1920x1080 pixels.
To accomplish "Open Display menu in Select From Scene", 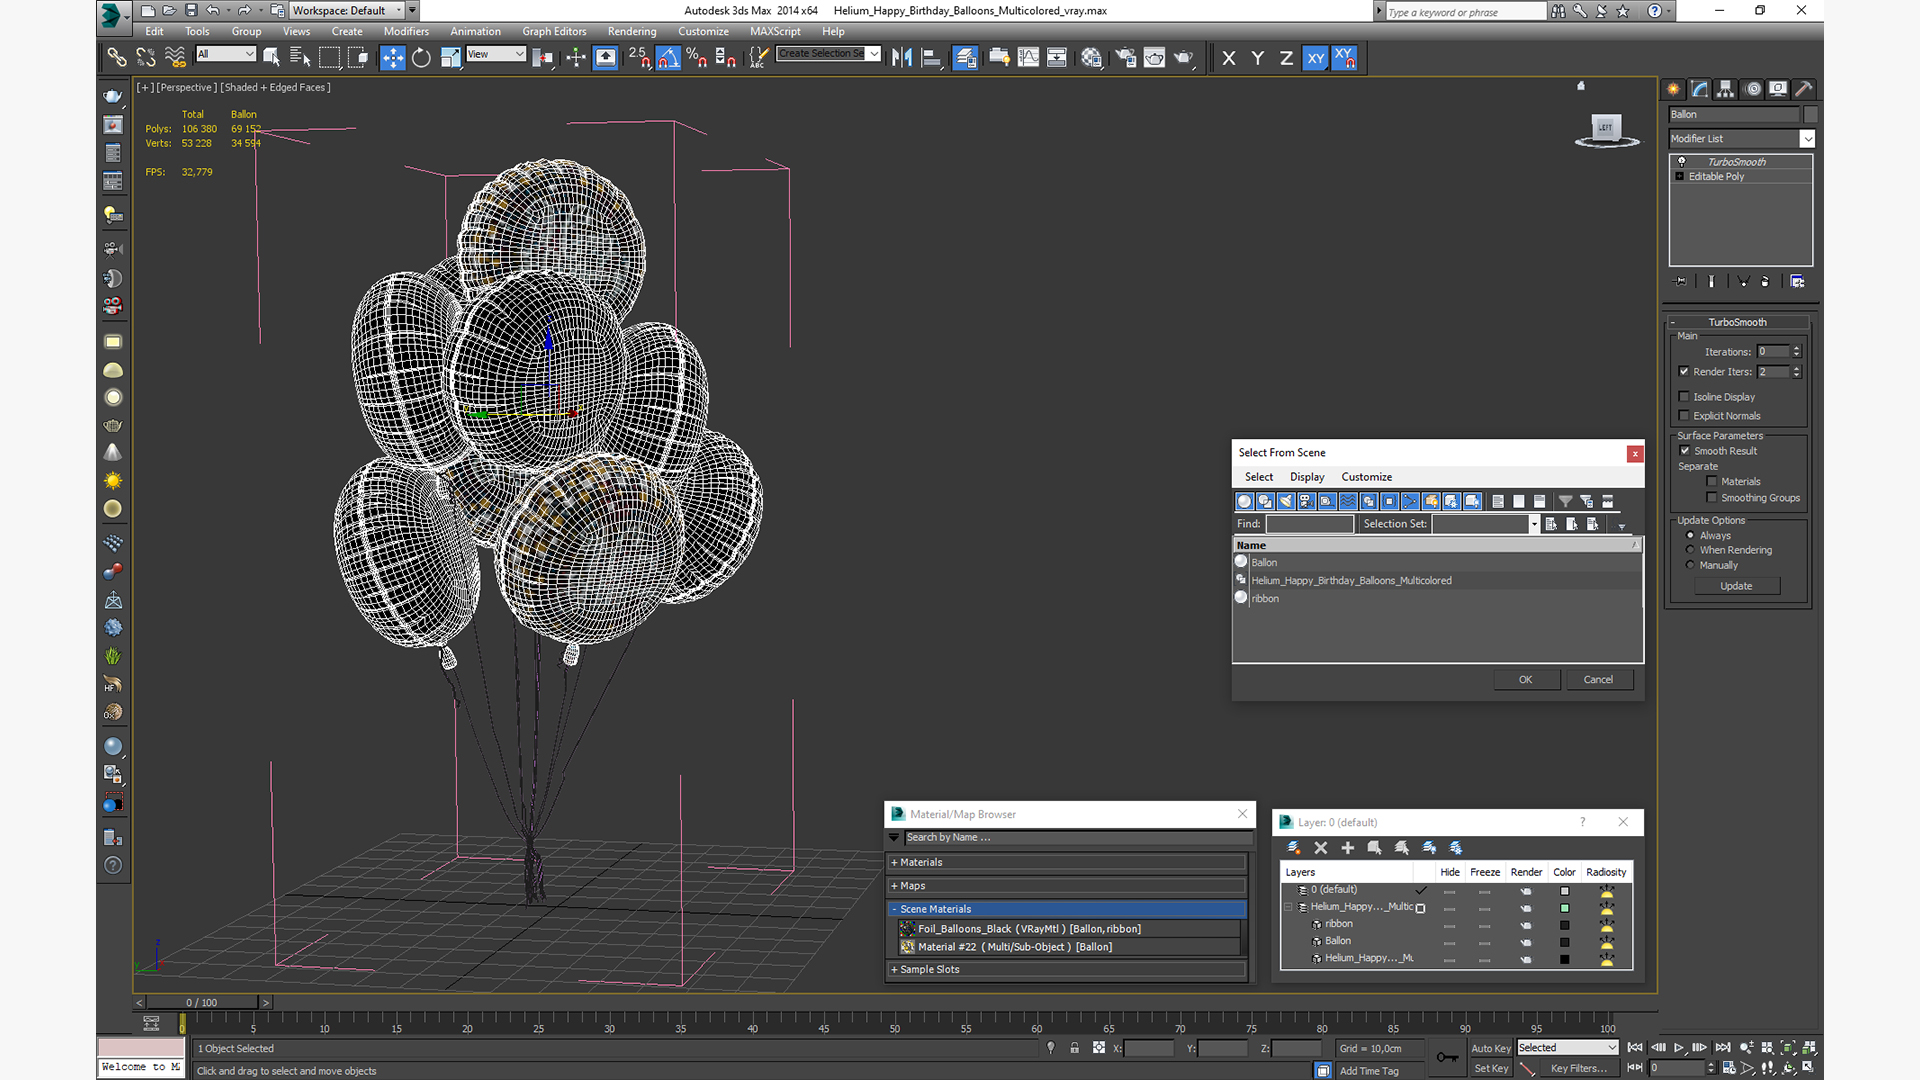I will tap(1306, 477).
